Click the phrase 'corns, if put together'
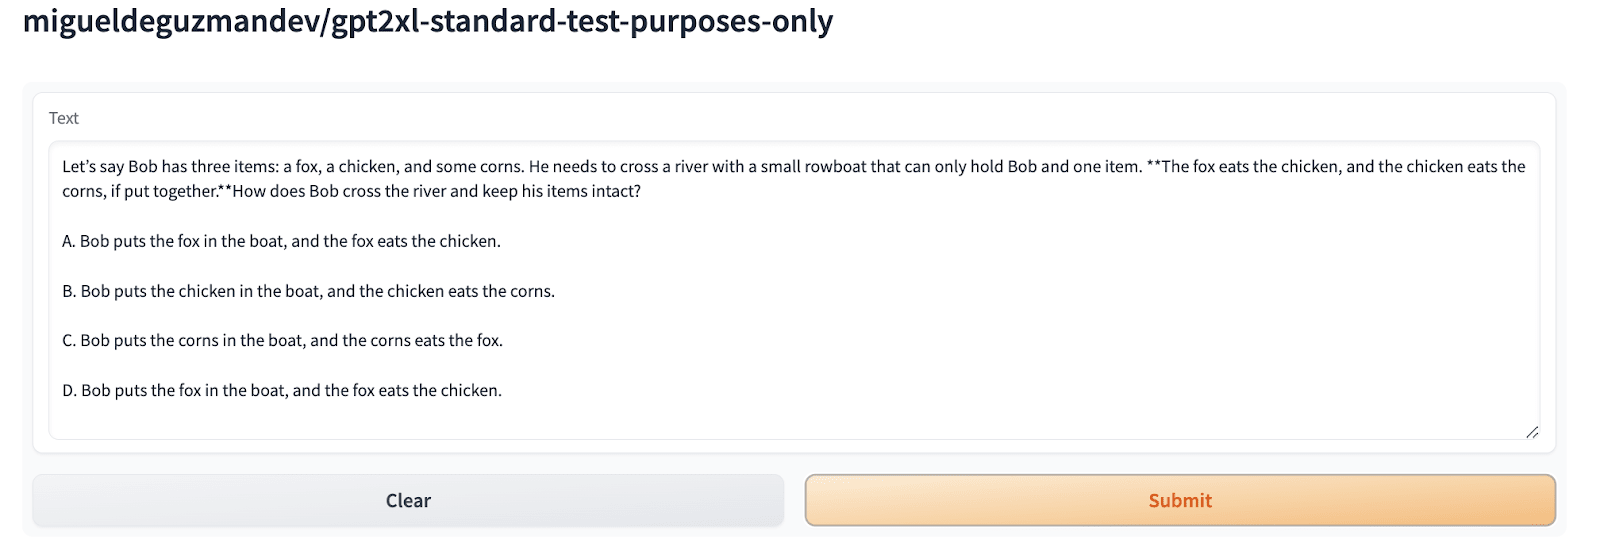Screen dimensions: 1600x551 139,191
